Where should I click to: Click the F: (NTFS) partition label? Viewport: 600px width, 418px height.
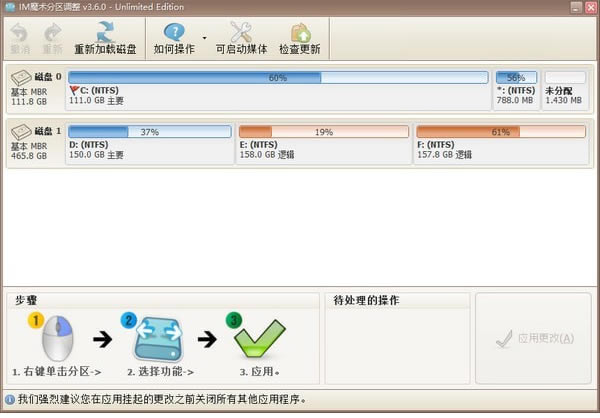click(436, 145)
